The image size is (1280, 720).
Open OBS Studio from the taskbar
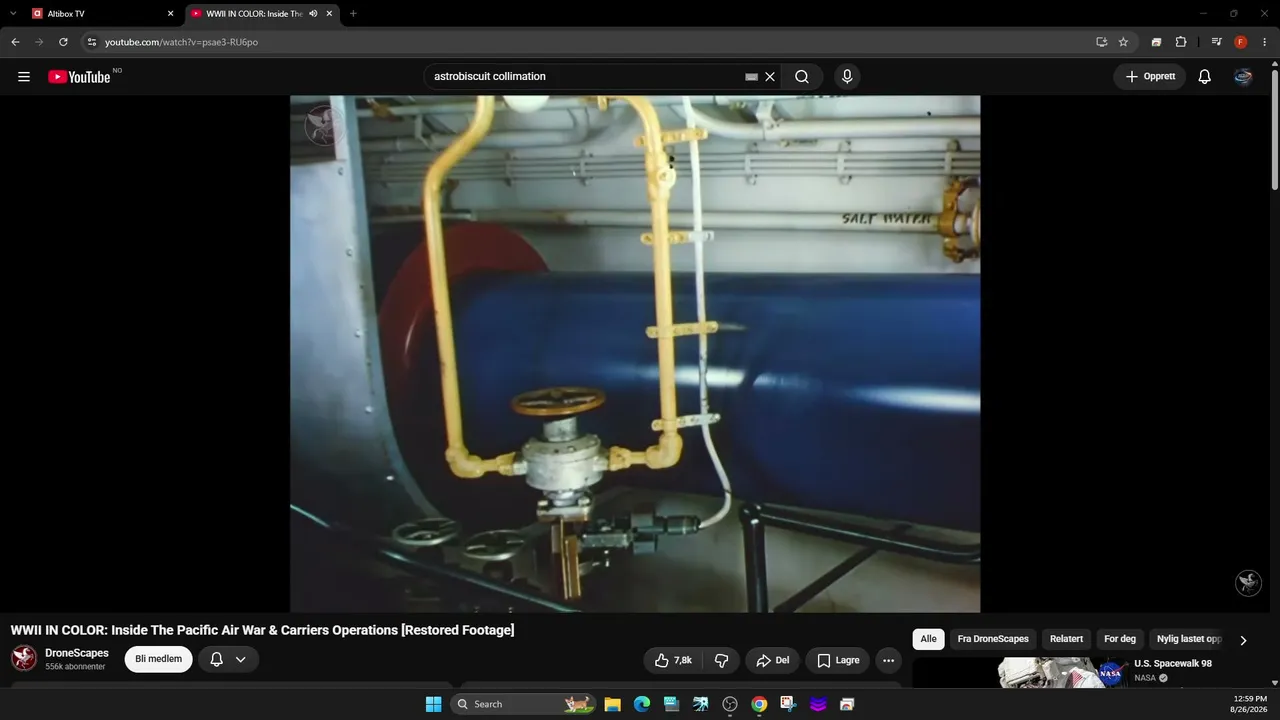[x=730, y=704]
